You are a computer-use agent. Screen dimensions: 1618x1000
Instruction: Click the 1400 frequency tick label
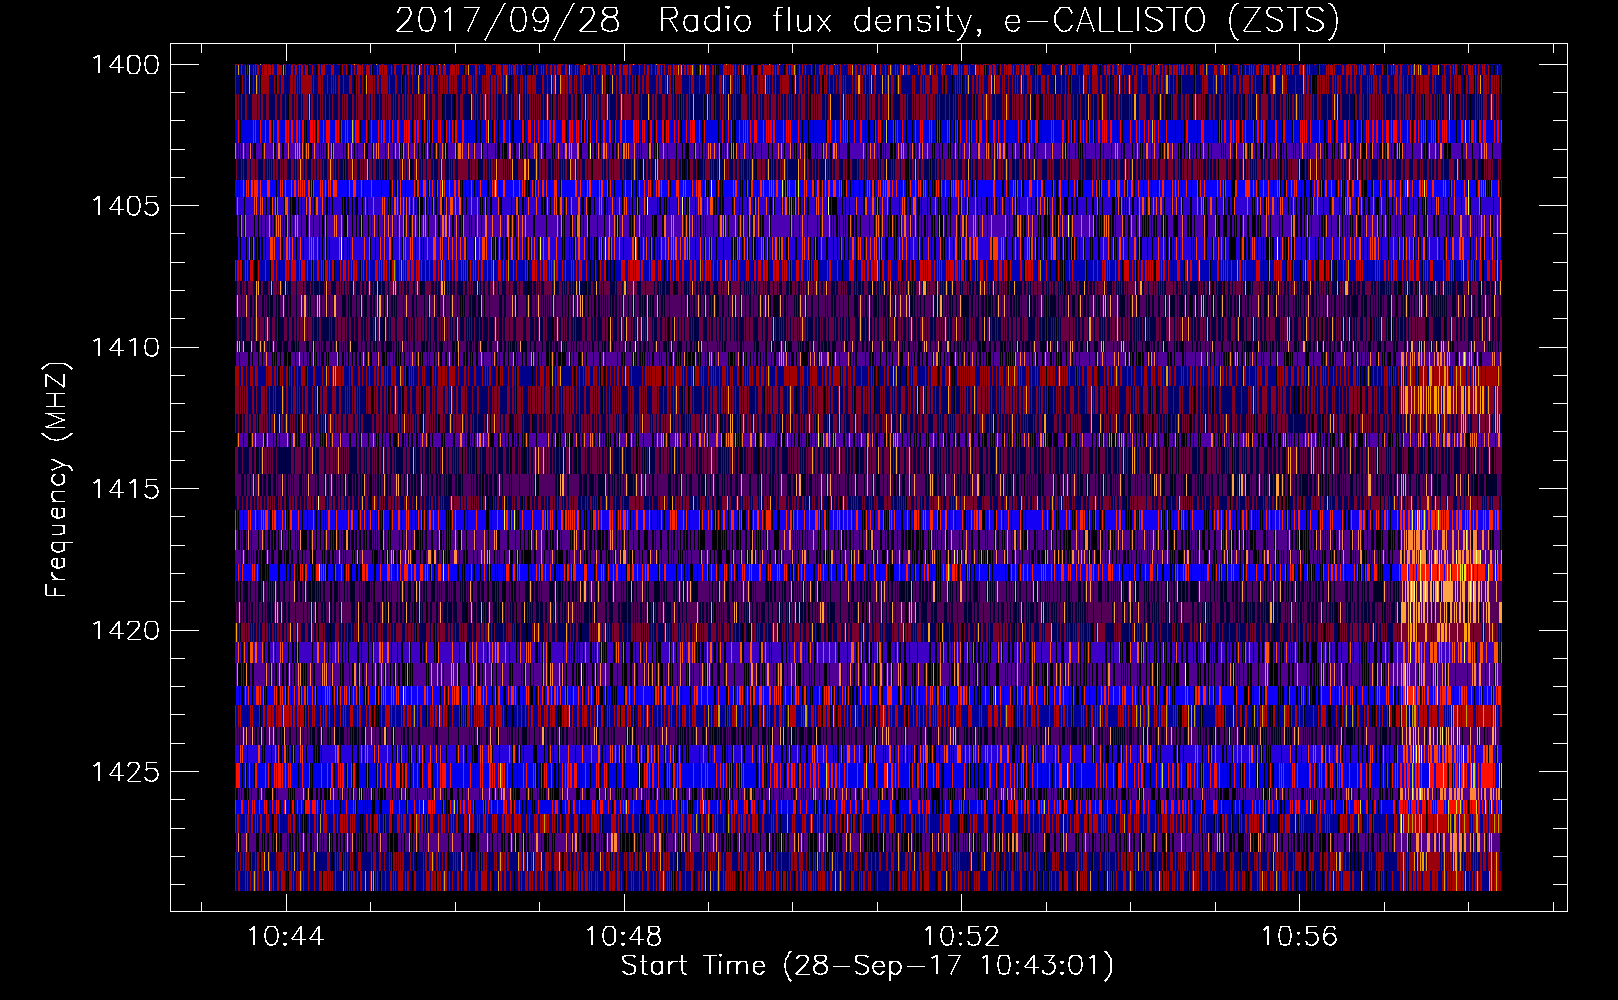point(125,65)
